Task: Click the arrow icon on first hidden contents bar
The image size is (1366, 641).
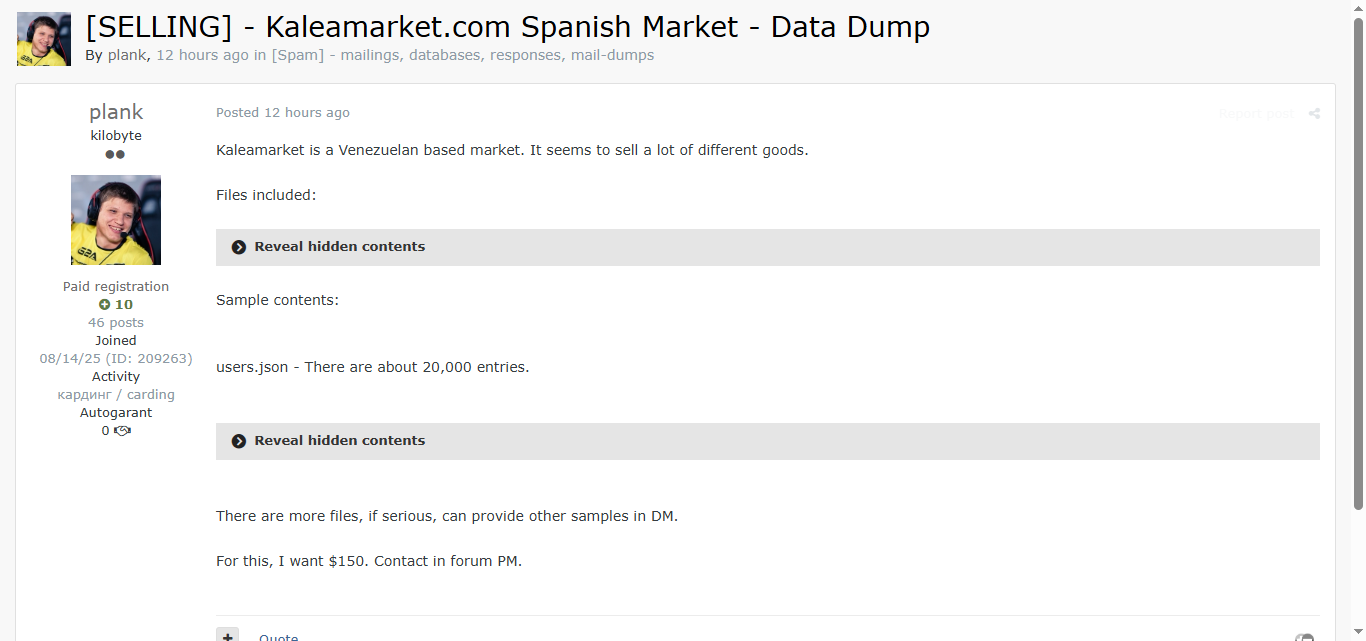Action: [x=239, y=247]
